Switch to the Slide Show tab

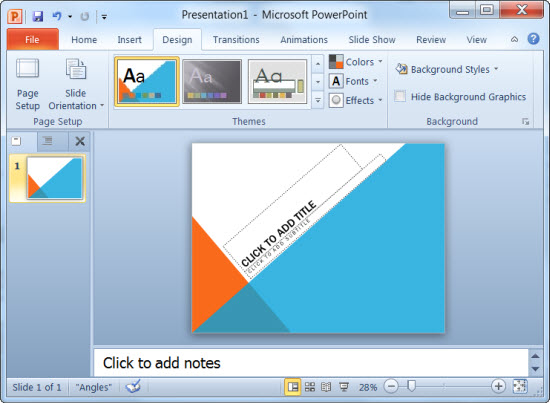coord(372,40)
